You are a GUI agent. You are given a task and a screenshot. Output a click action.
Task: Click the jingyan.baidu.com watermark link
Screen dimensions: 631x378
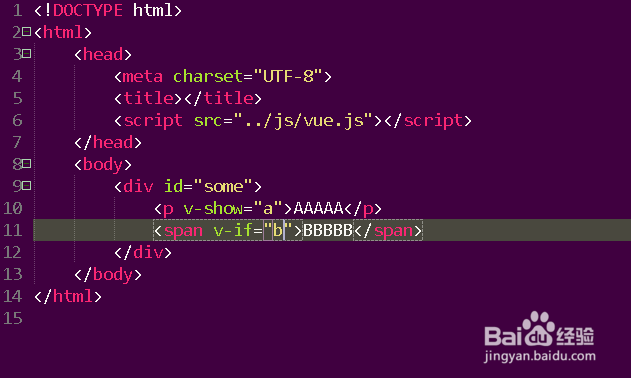(x=540, y=356)
